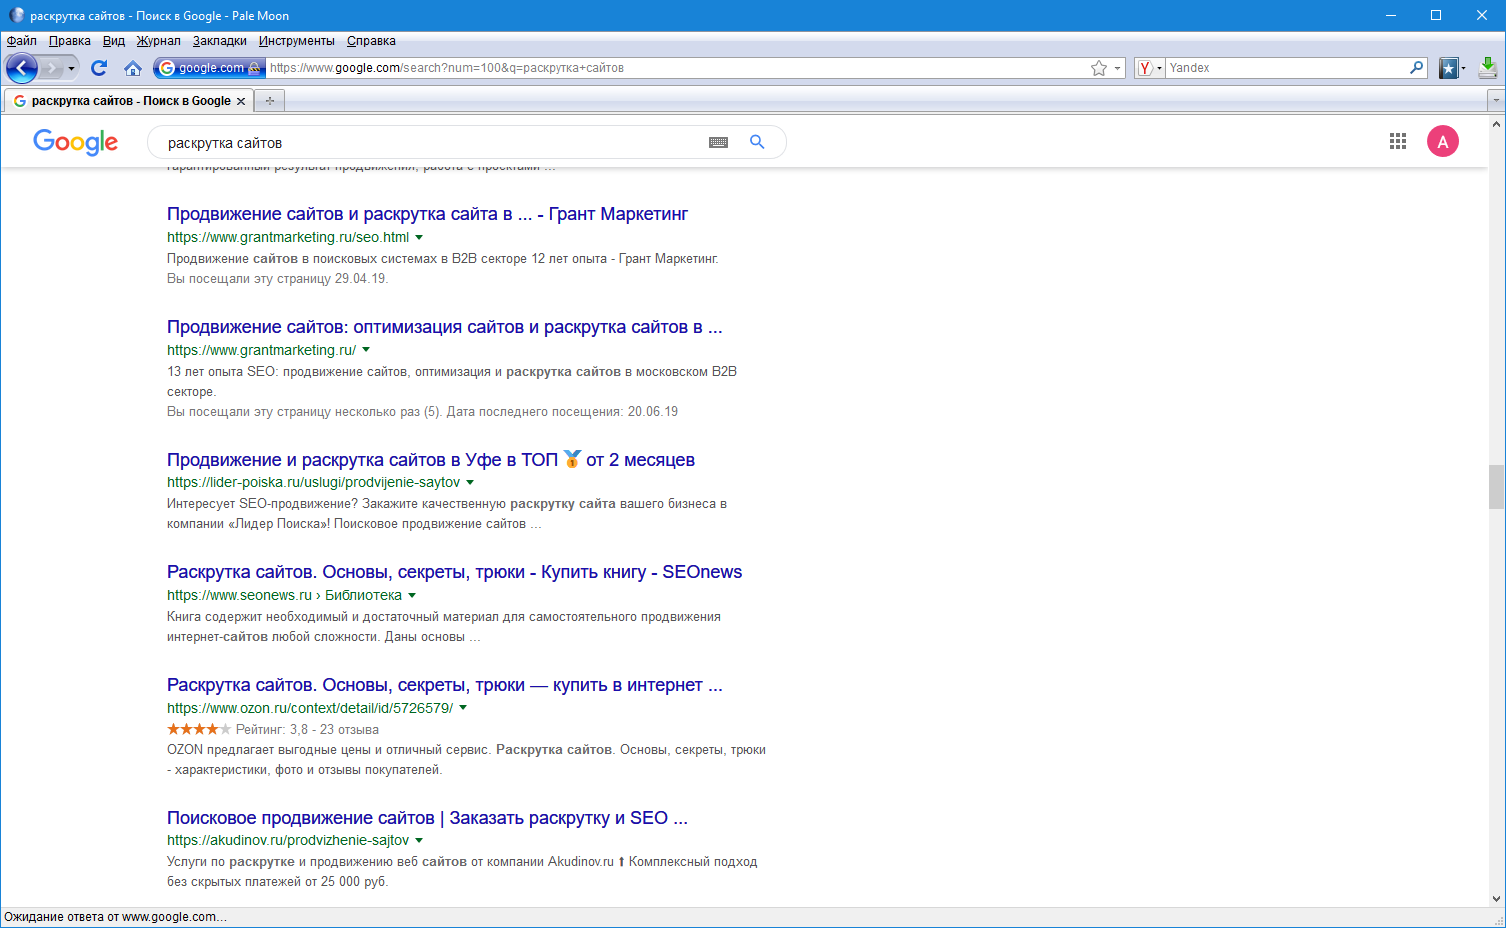Open the Downloads arrow button

pyautogui.click(x=1488, y=68)
